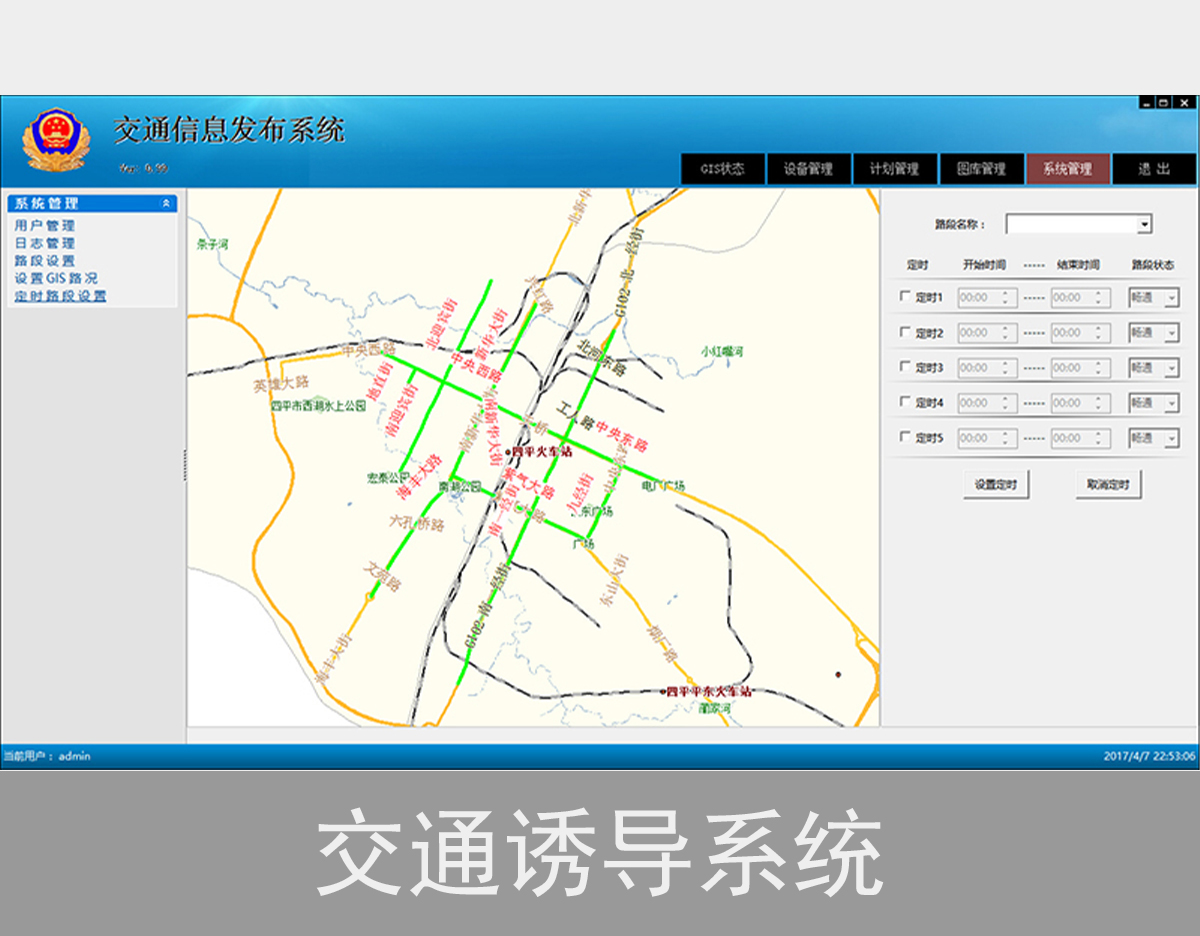Enable the 定时1 checkbox
The image size is (1200, 936).
point(905,297)
